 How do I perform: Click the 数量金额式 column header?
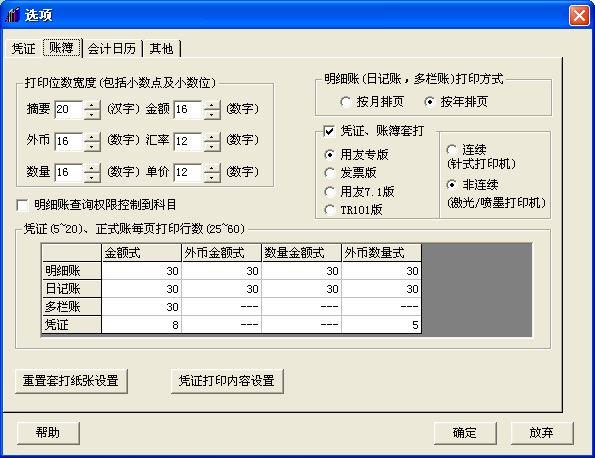pyautogui.click(x=302, y=253)
